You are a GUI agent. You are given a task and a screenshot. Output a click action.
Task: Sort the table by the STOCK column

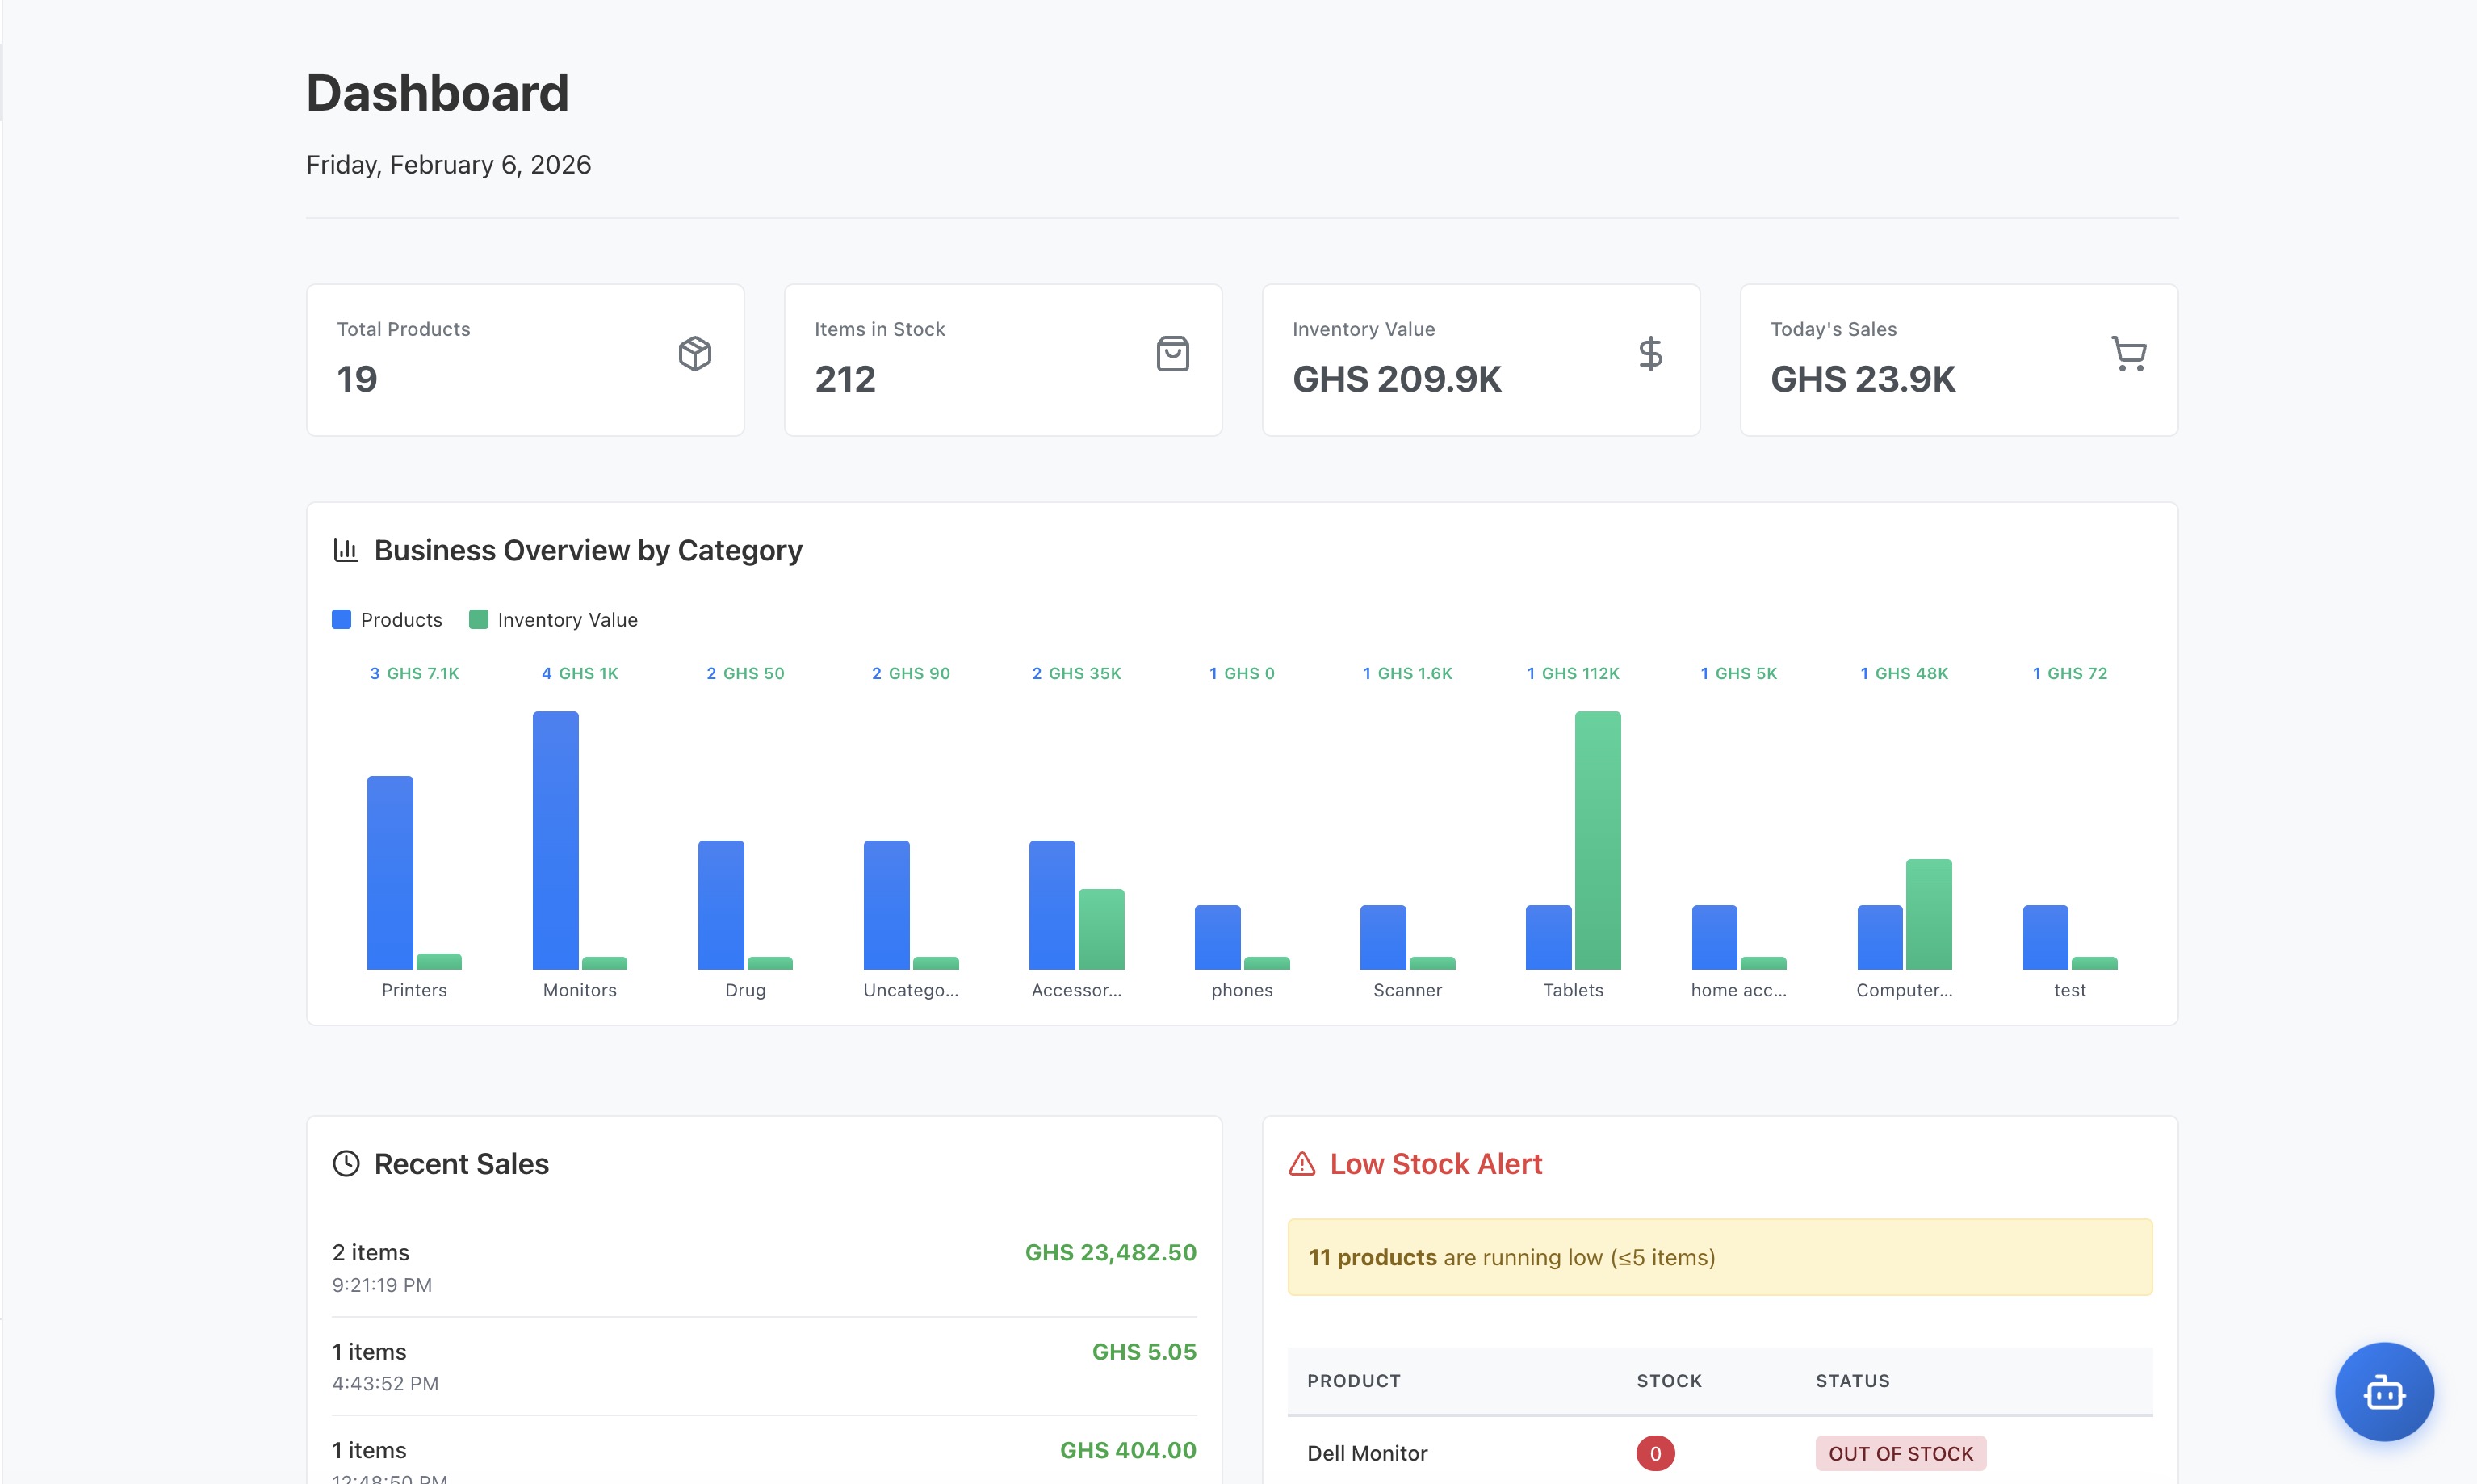tap(1668, 1381)
